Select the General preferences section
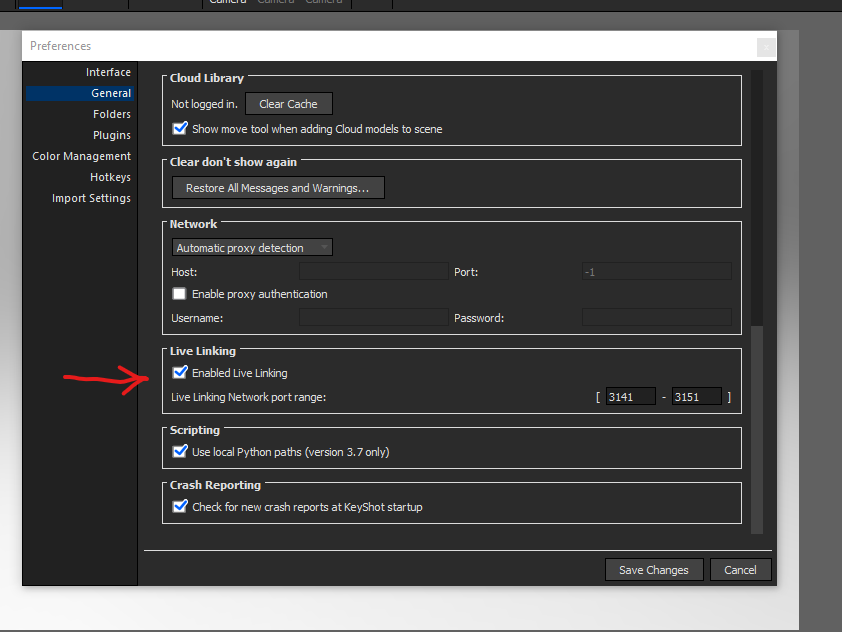This screenshot has height=632, width=842. 110,93
